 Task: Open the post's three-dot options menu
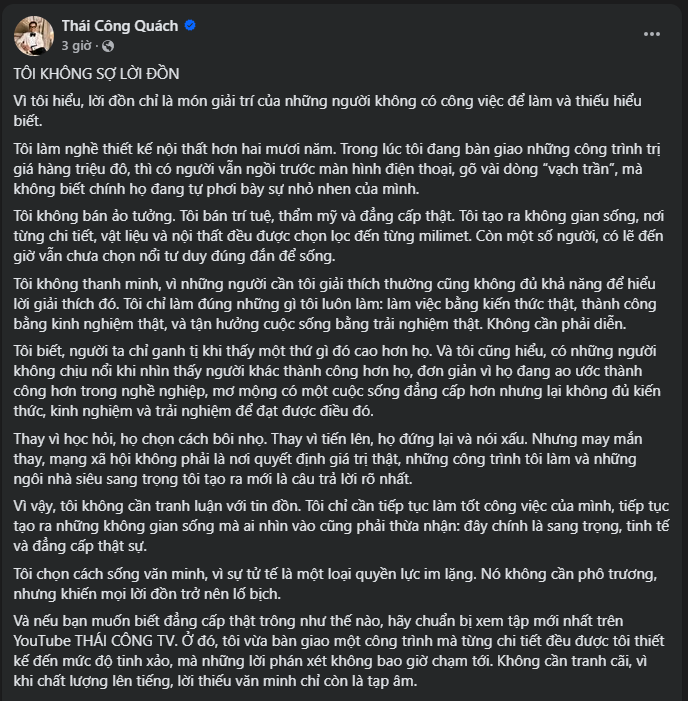(x=652, y=34)
